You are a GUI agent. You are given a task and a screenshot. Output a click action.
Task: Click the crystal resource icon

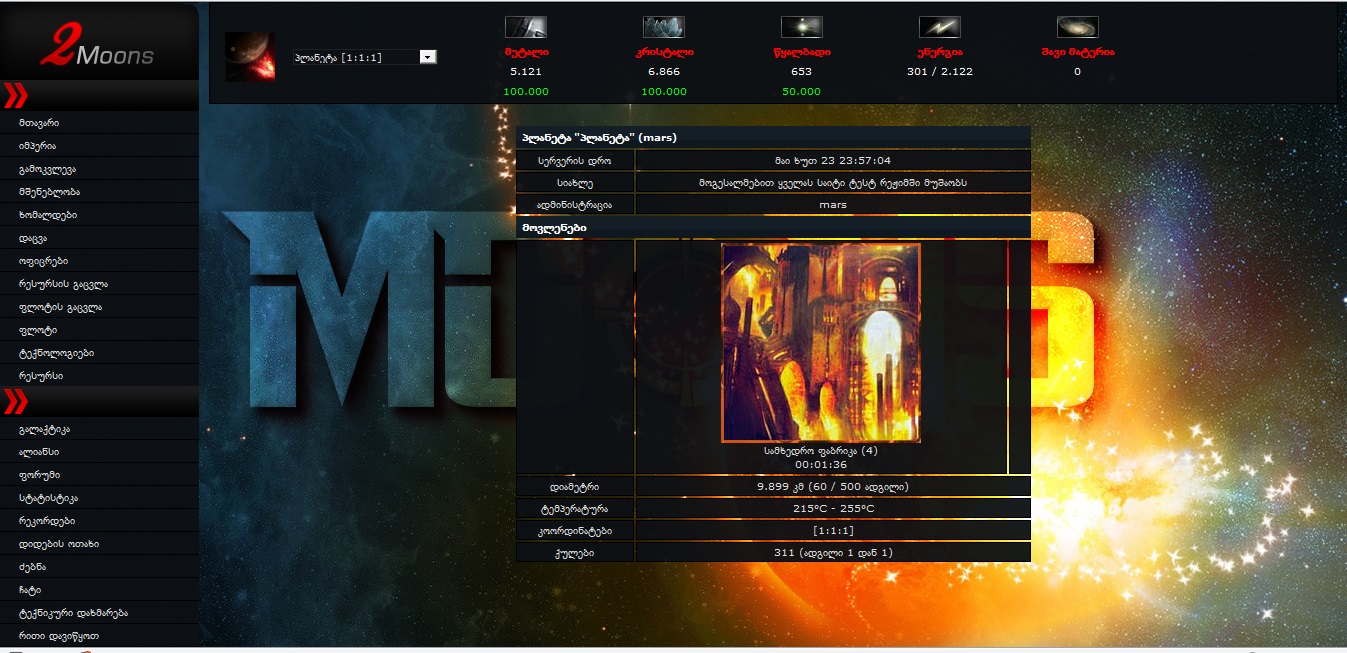[x=663, y=27]
